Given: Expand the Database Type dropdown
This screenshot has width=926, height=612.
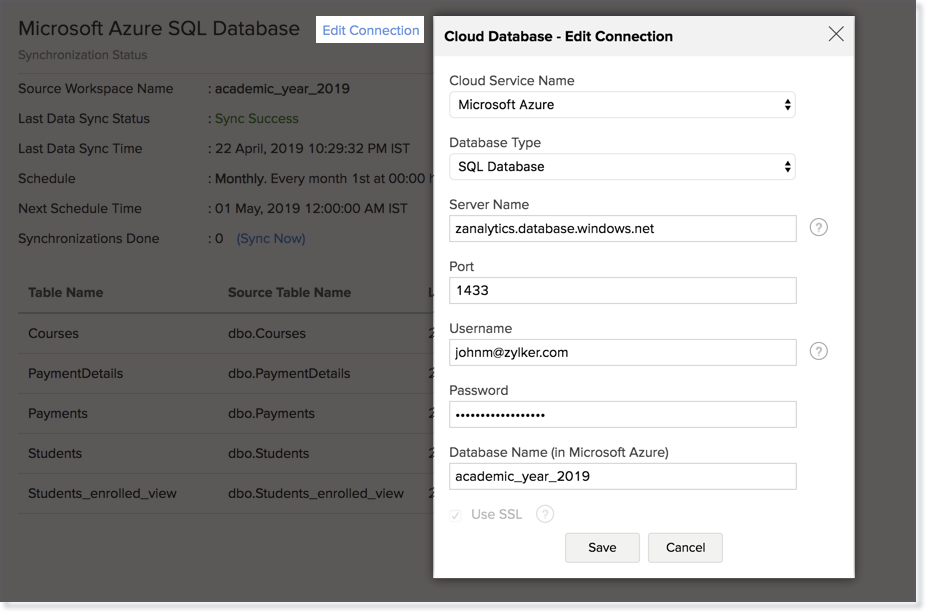Looking at the screenshot, I should tap(622, 166).
